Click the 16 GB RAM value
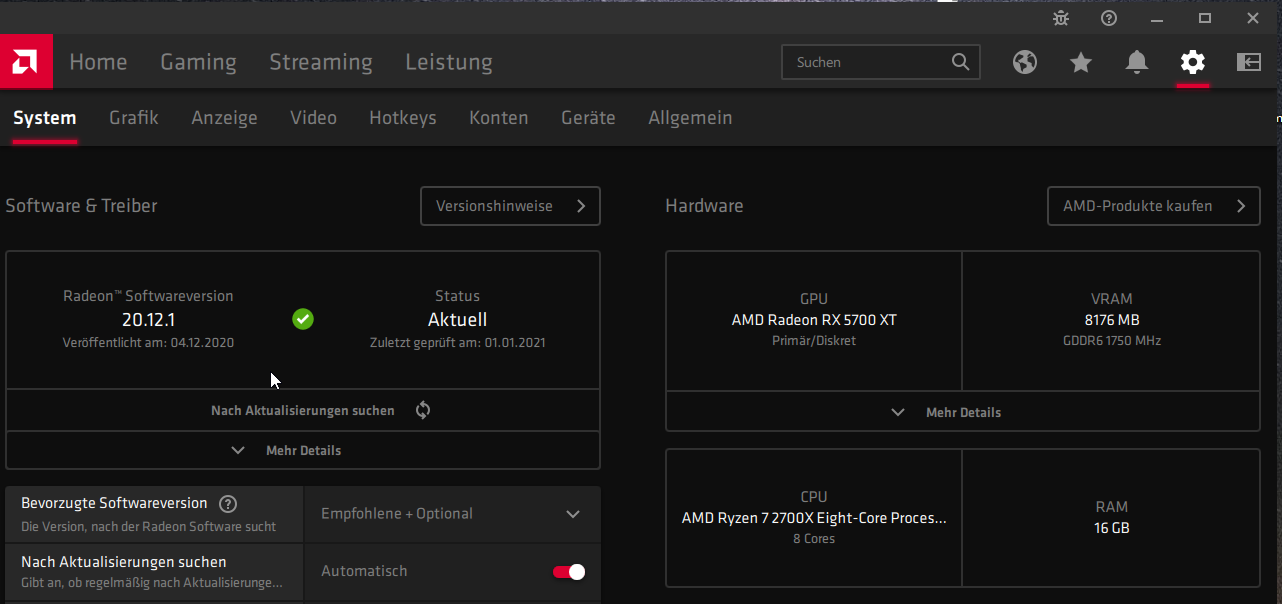Image resolution: width=1282 pixels, height=604 pixels. point(1111,528)
